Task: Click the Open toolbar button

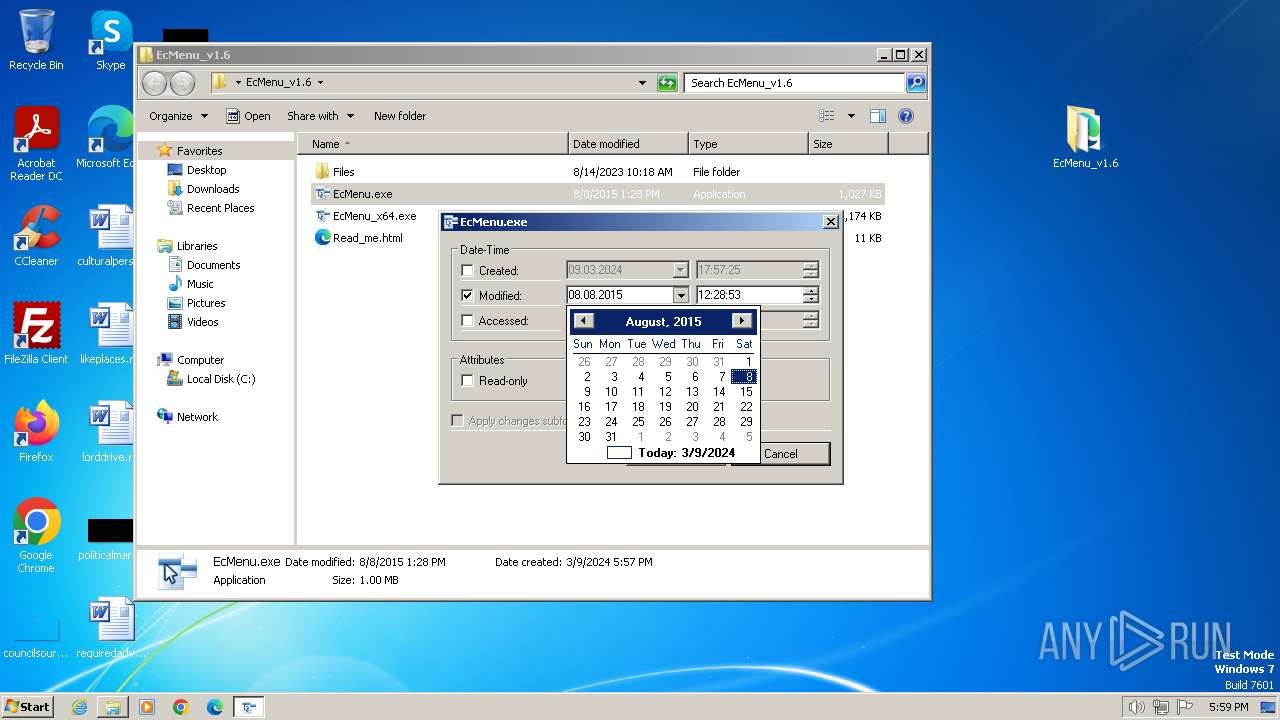Action: point(248,116)
